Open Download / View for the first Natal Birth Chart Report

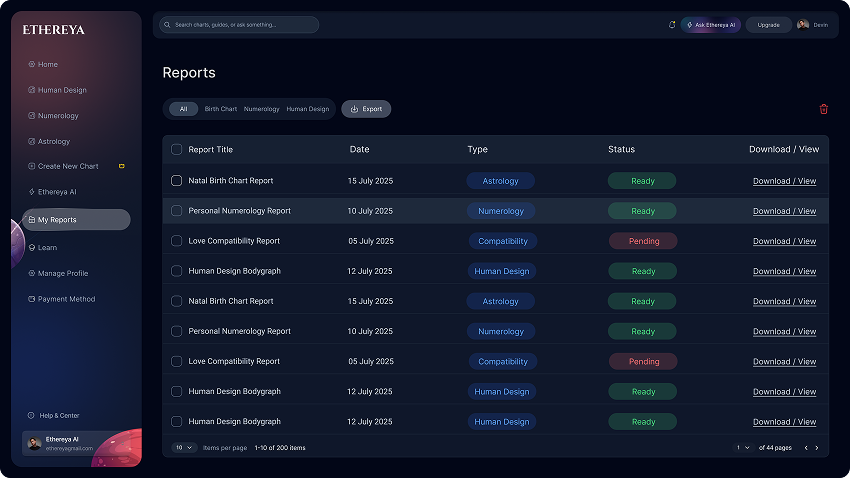[x=784, y=181]
